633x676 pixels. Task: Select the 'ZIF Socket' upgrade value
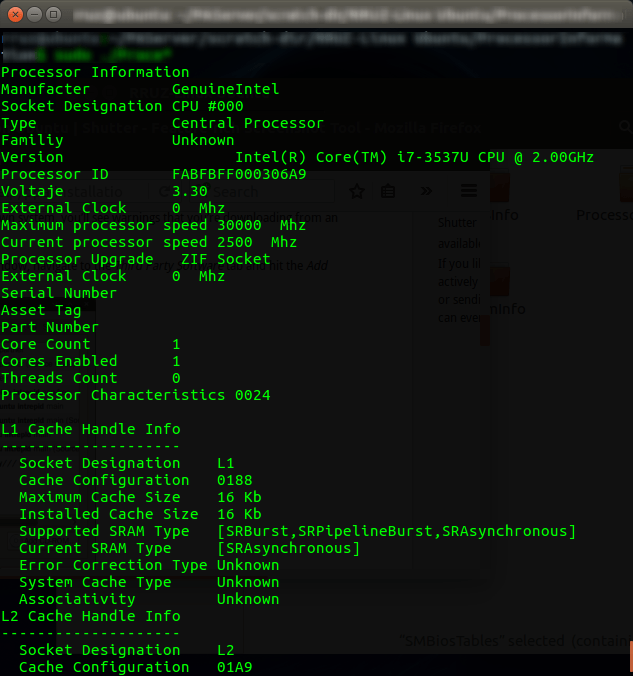tap(226, 259)
